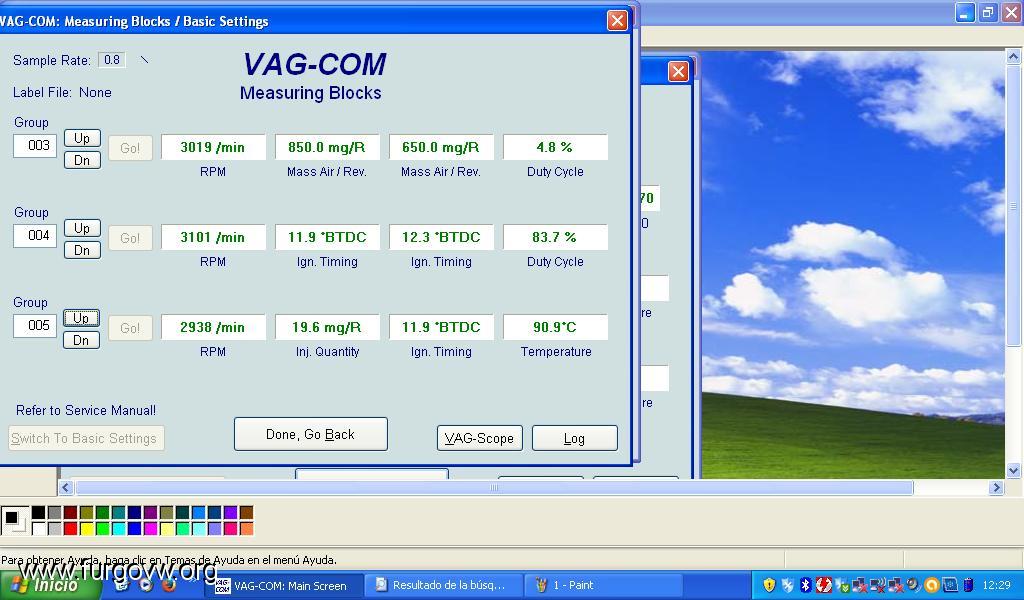Viewport: 1024px width, 600px height.
Task: Click the 3019 /min RPM value
Action: coord(214,148)
